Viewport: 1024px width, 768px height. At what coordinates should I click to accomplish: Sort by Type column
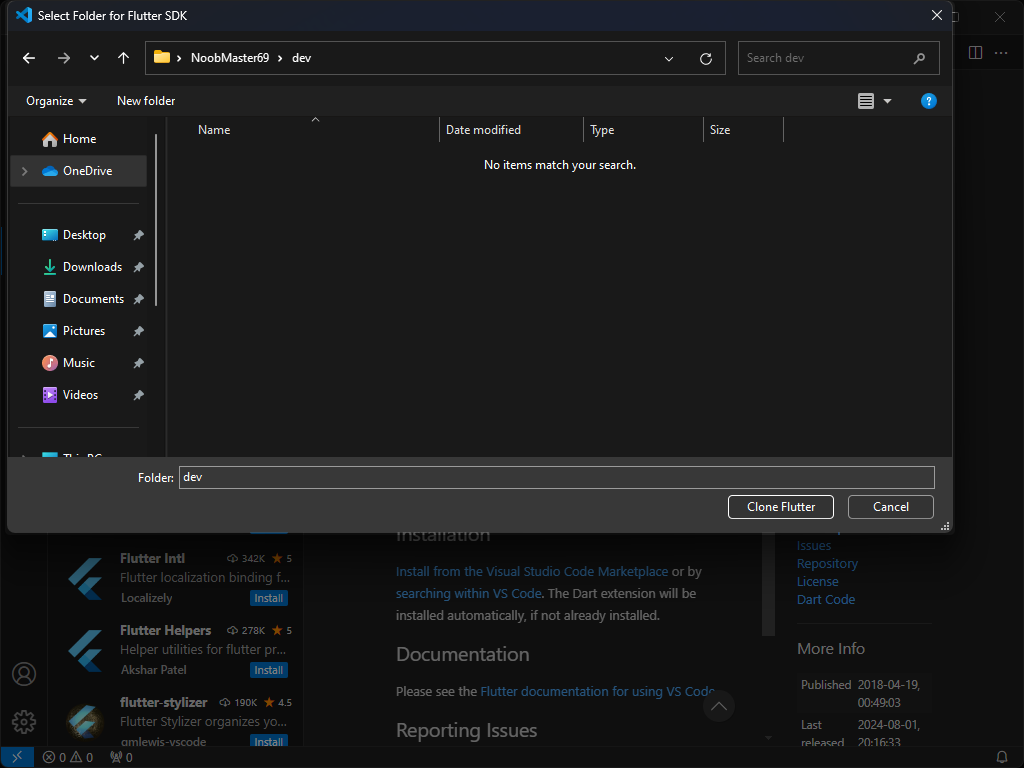click(x=601, y=130)
